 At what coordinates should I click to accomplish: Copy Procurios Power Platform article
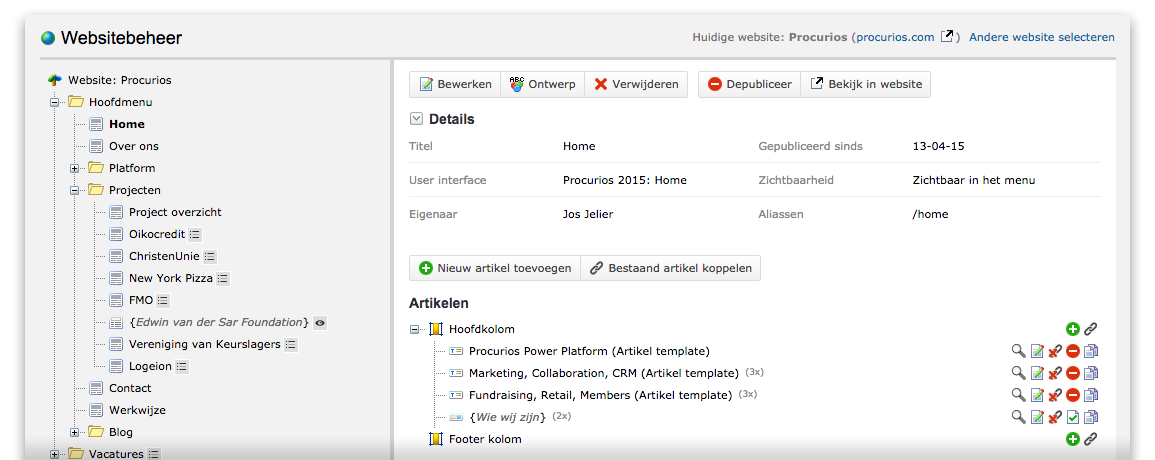[x=1091, y=351]
